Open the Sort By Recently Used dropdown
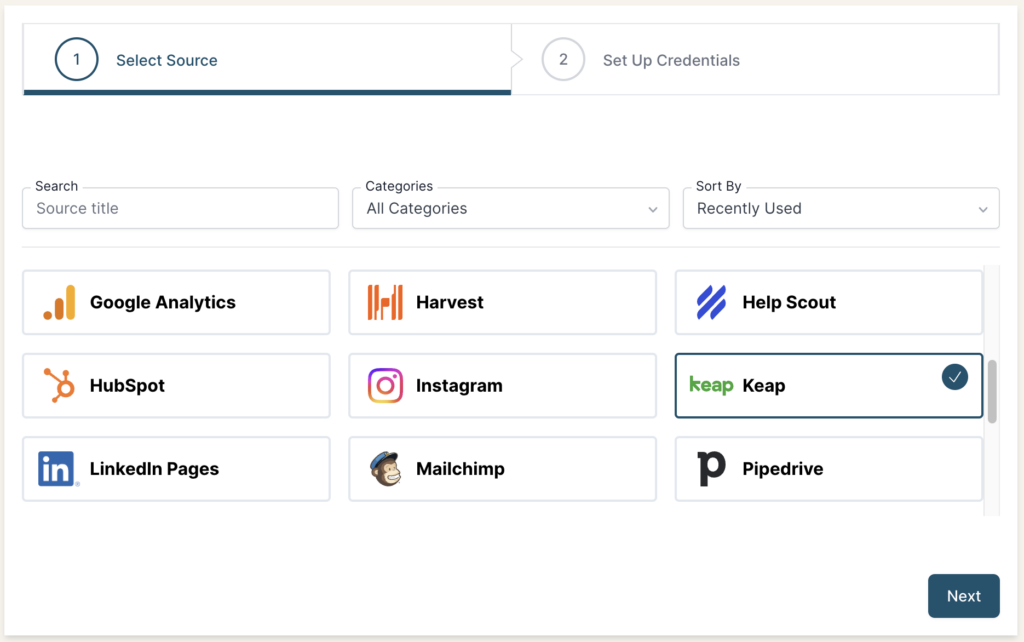The image size is (1024, 642). (x=840, y=208)
